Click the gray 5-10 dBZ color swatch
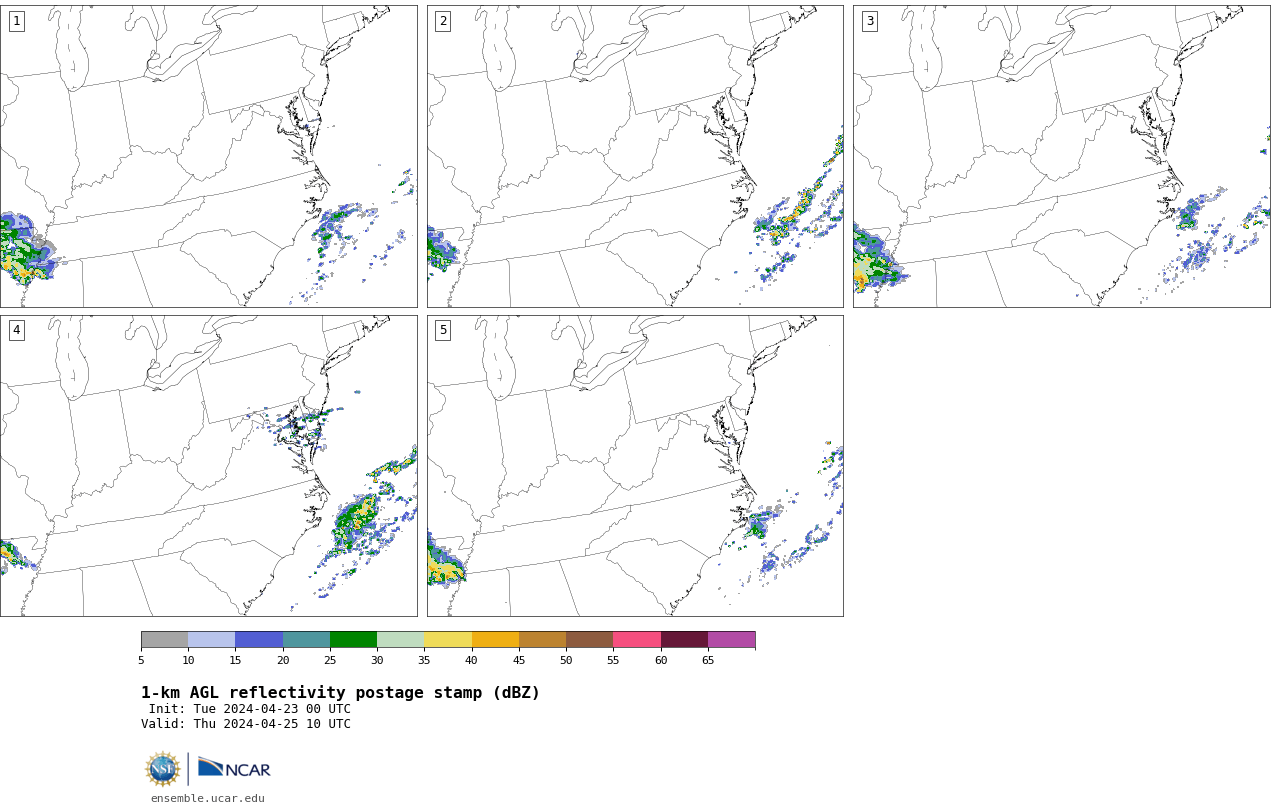The image size is (1280, 809). [x=164, y=640]
